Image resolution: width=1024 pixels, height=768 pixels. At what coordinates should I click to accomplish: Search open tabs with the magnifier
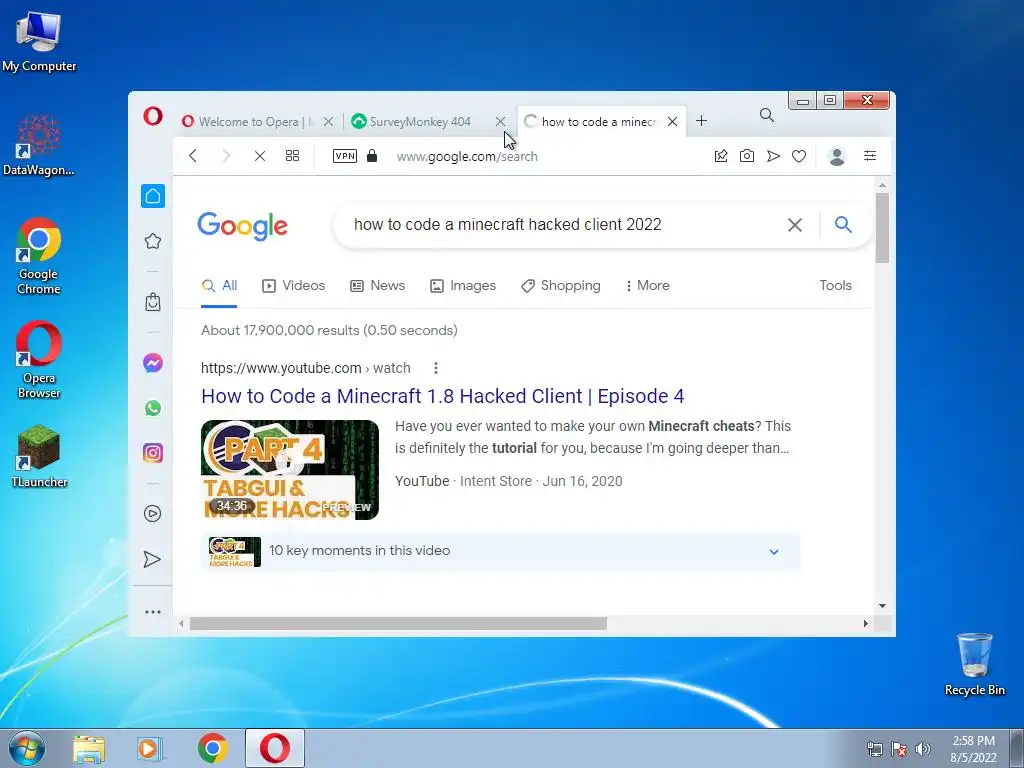pyautogui.click(x=767, y=116)
